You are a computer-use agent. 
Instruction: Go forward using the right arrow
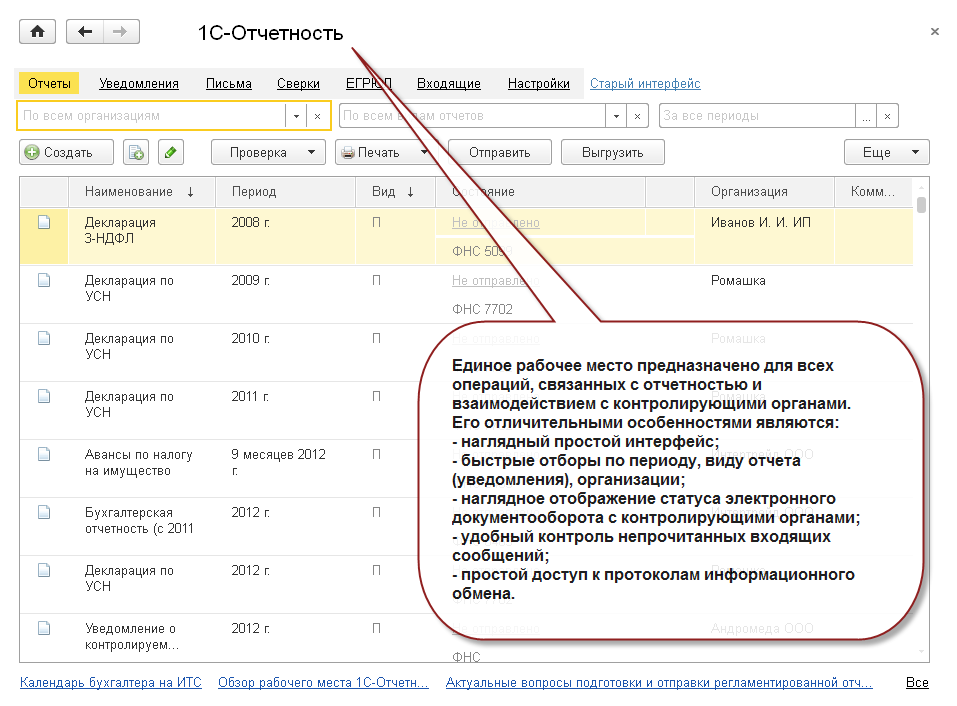pyautogui.click(x=121, y=32)
